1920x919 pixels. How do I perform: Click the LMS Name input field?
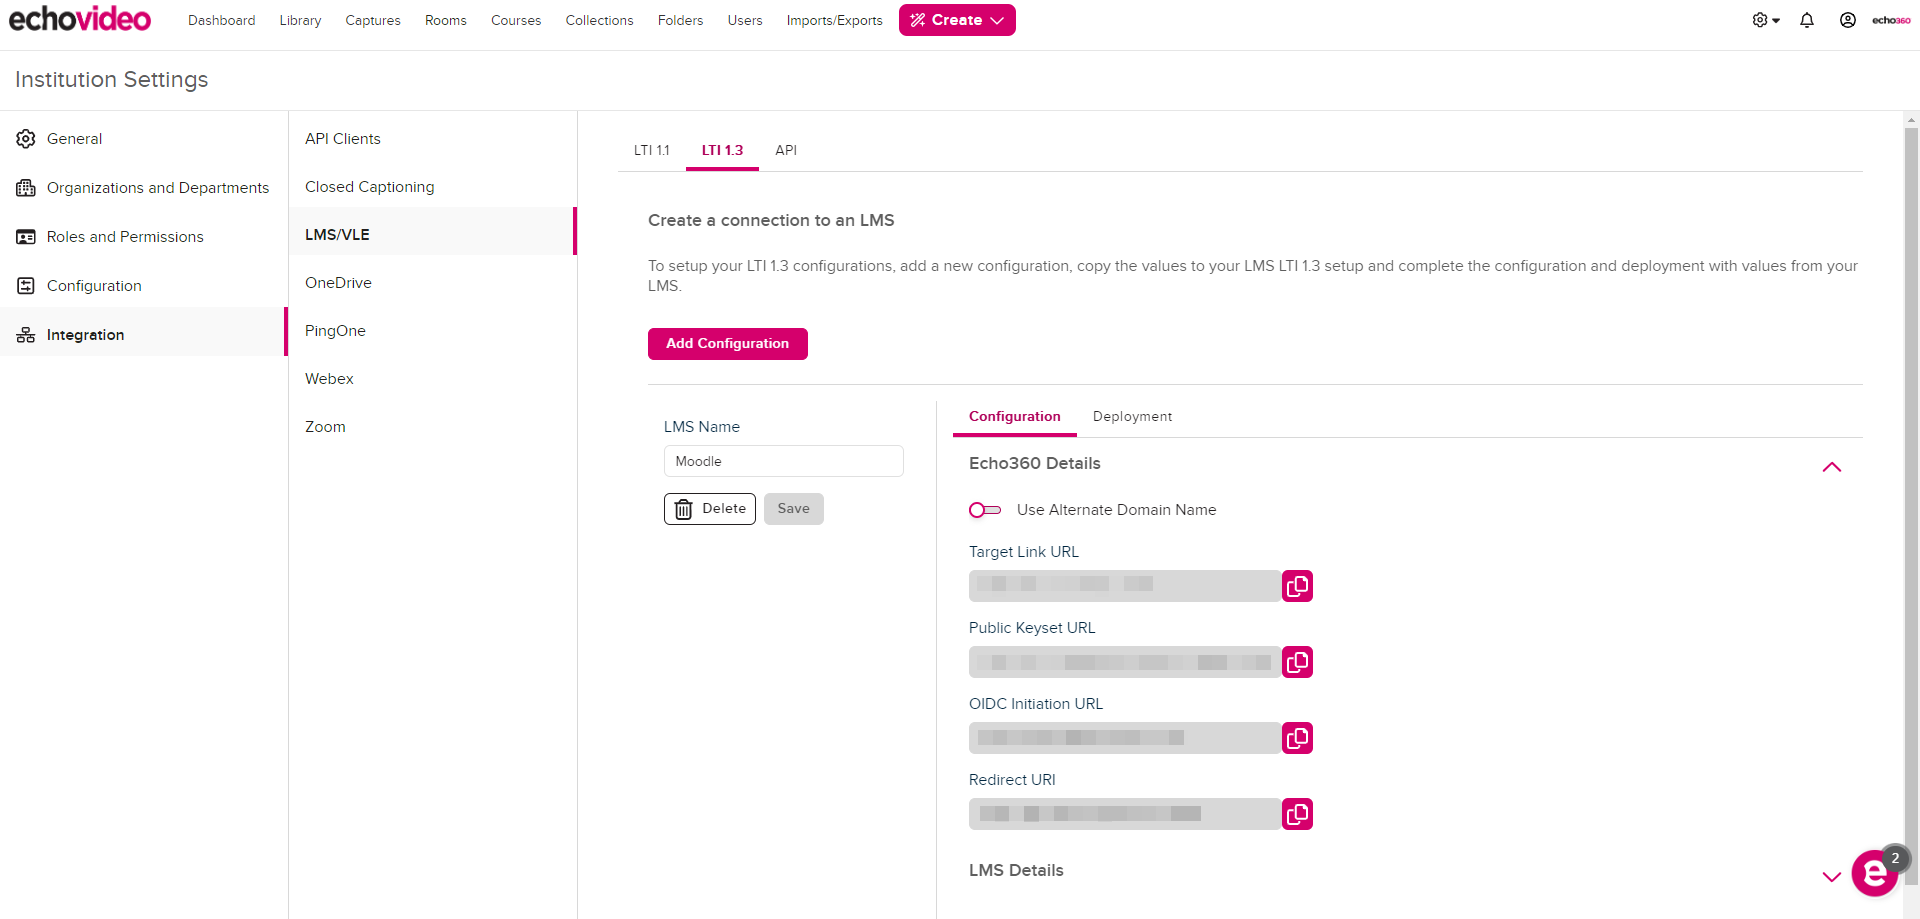(784, 461)
